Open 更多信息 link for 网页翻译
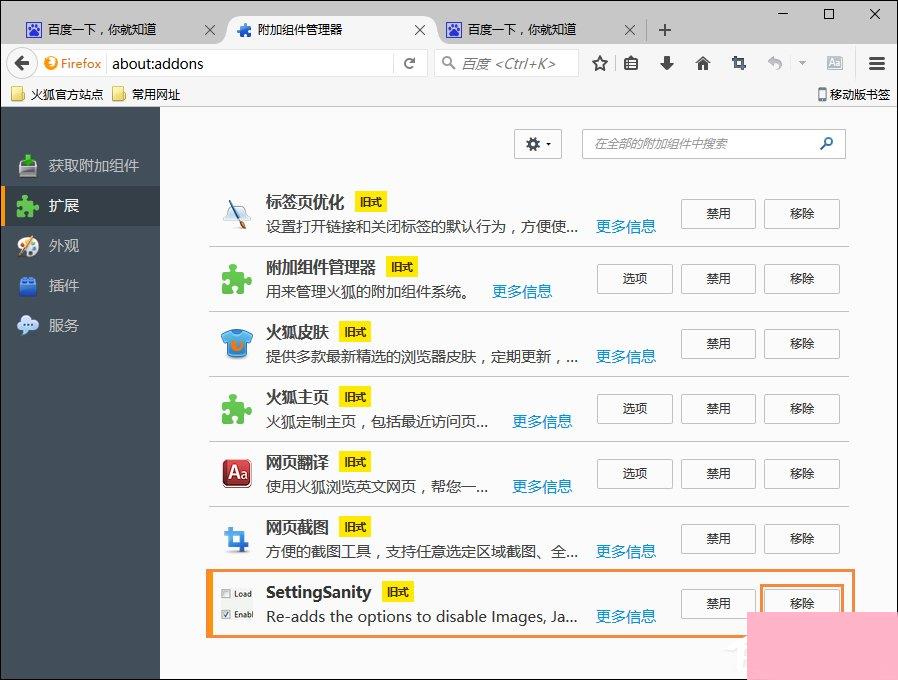This screenshot has height=680, width=898. tap(542, 487)
